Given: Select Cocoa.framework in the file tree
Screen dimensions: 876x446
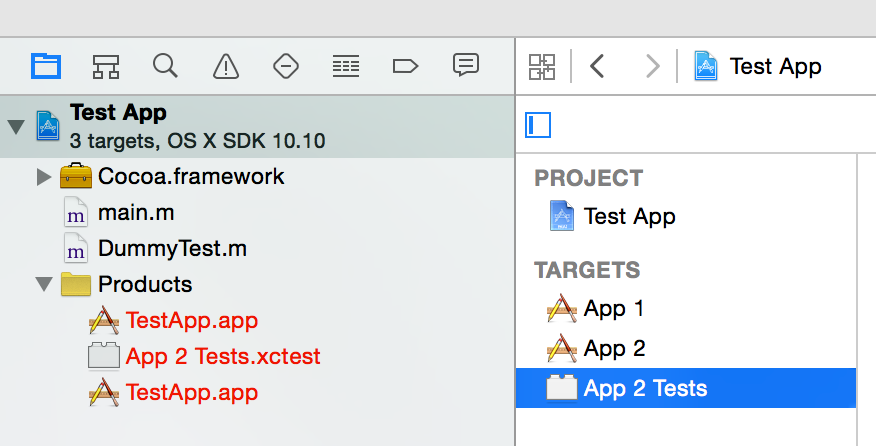Looking at the screenshot, I should [x=191, y=177].
